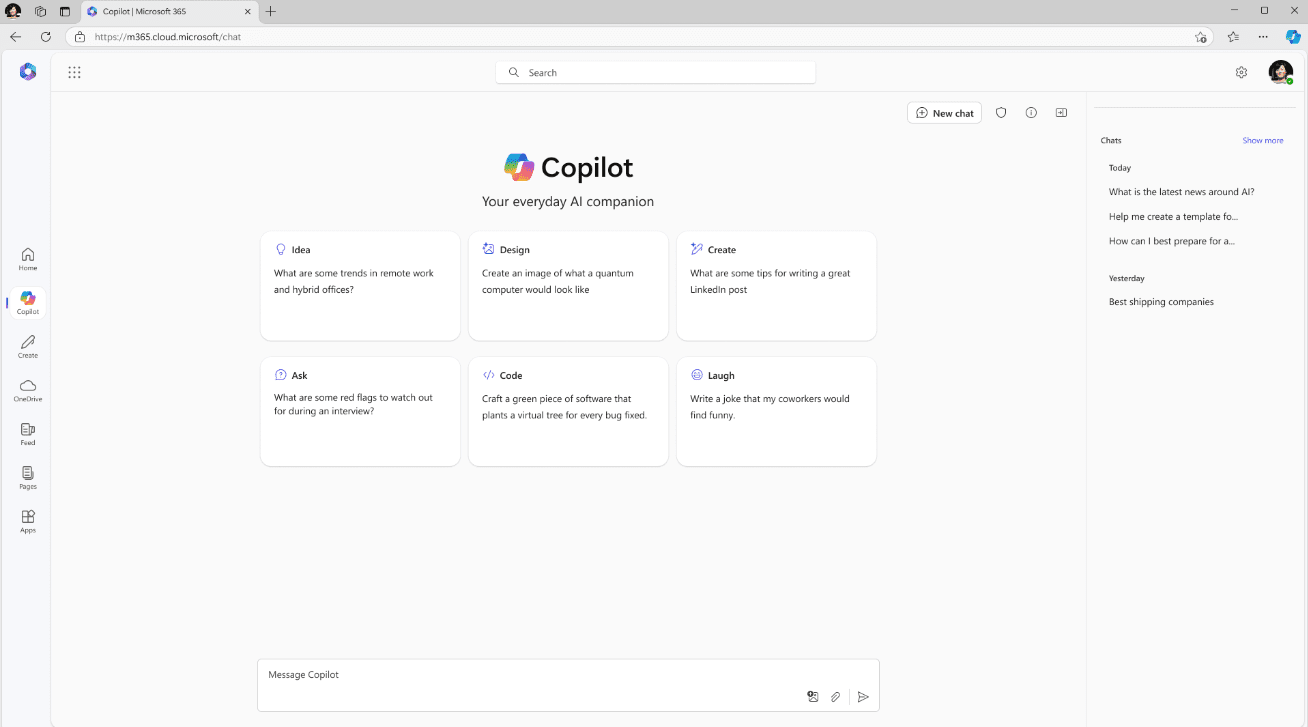Click the Search box at top
This screenshot has width=1308, height=727.
coord(655,72)
